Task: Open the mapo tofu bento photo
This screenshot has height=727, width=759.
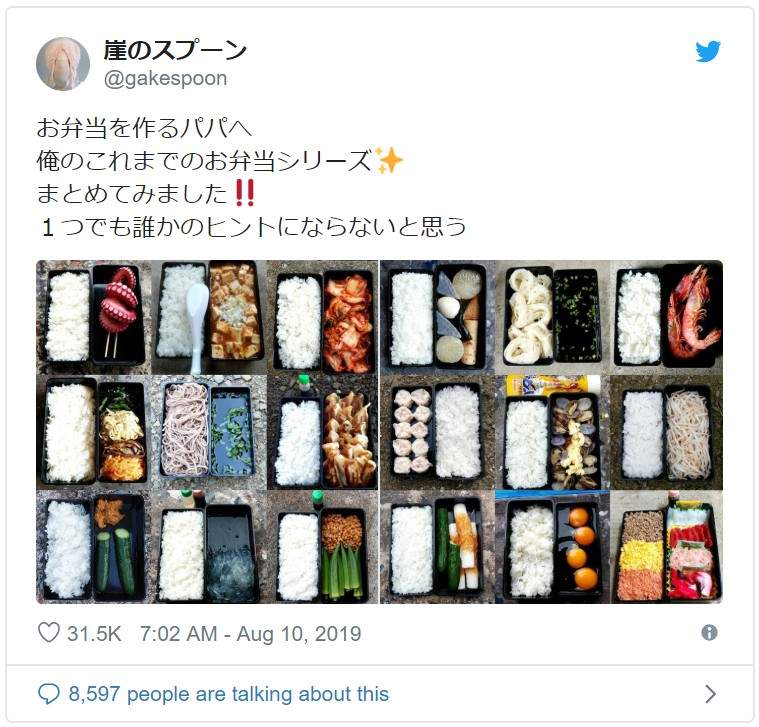Action: pos(209,318)
